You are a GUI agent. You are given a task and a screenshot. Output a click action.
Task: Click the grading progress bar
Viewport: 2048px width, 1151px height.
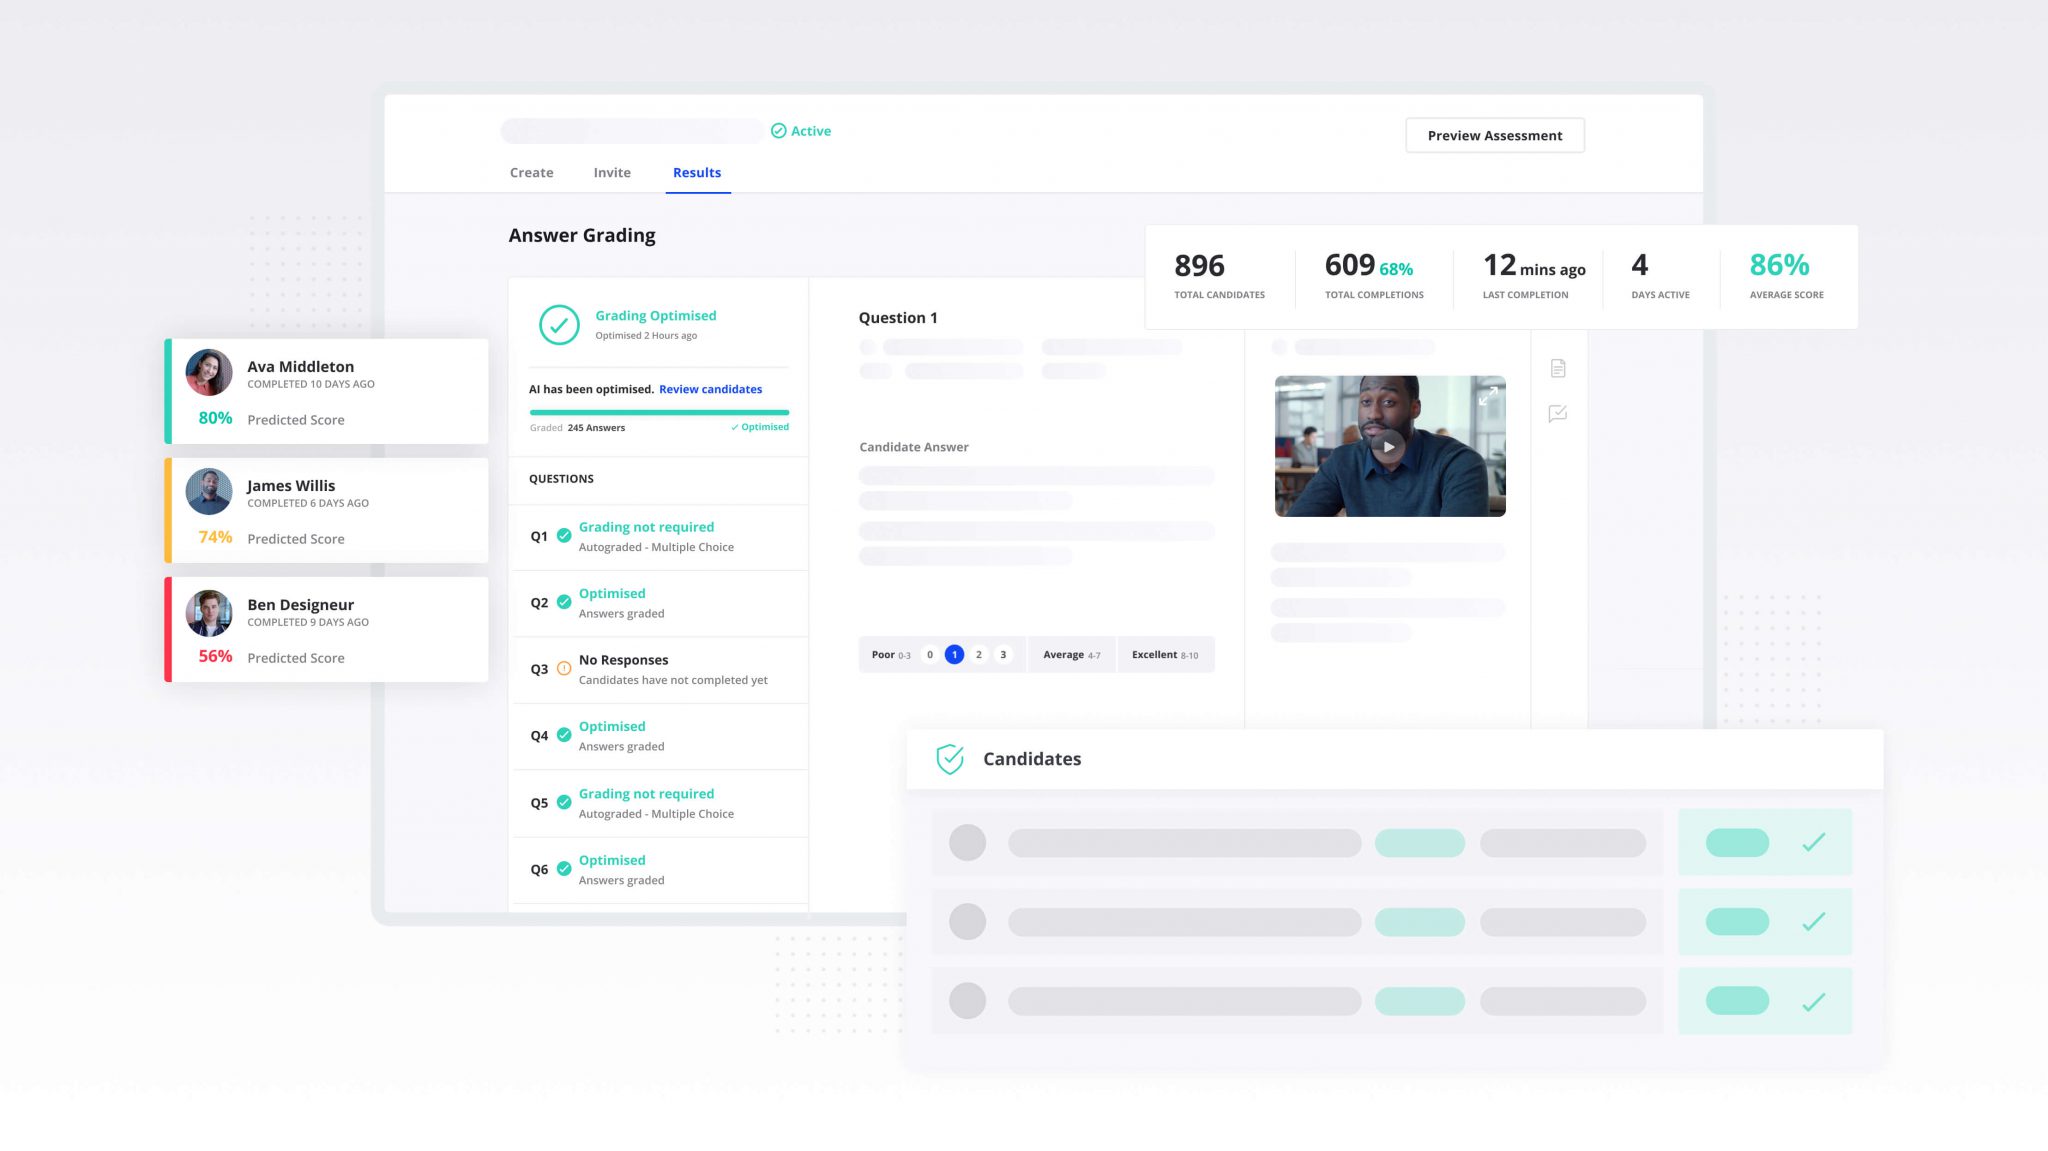point(659,411)
